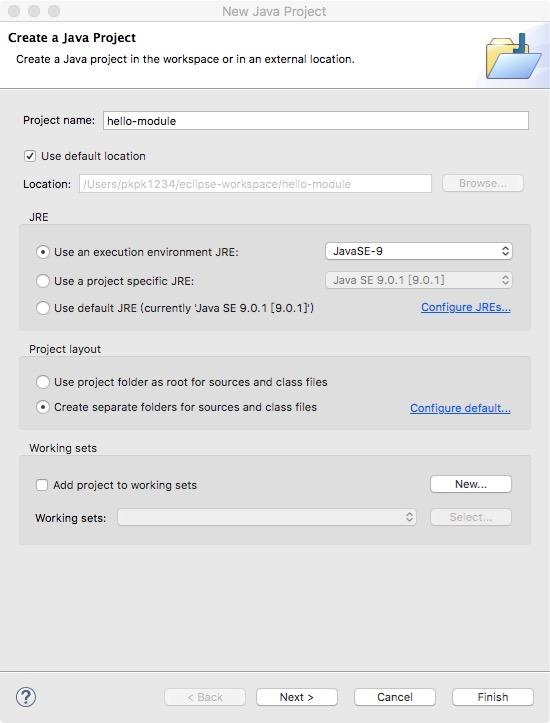550x723 pixels.
Task: Click the help question mark icon
Action: (x=26, y=697)
